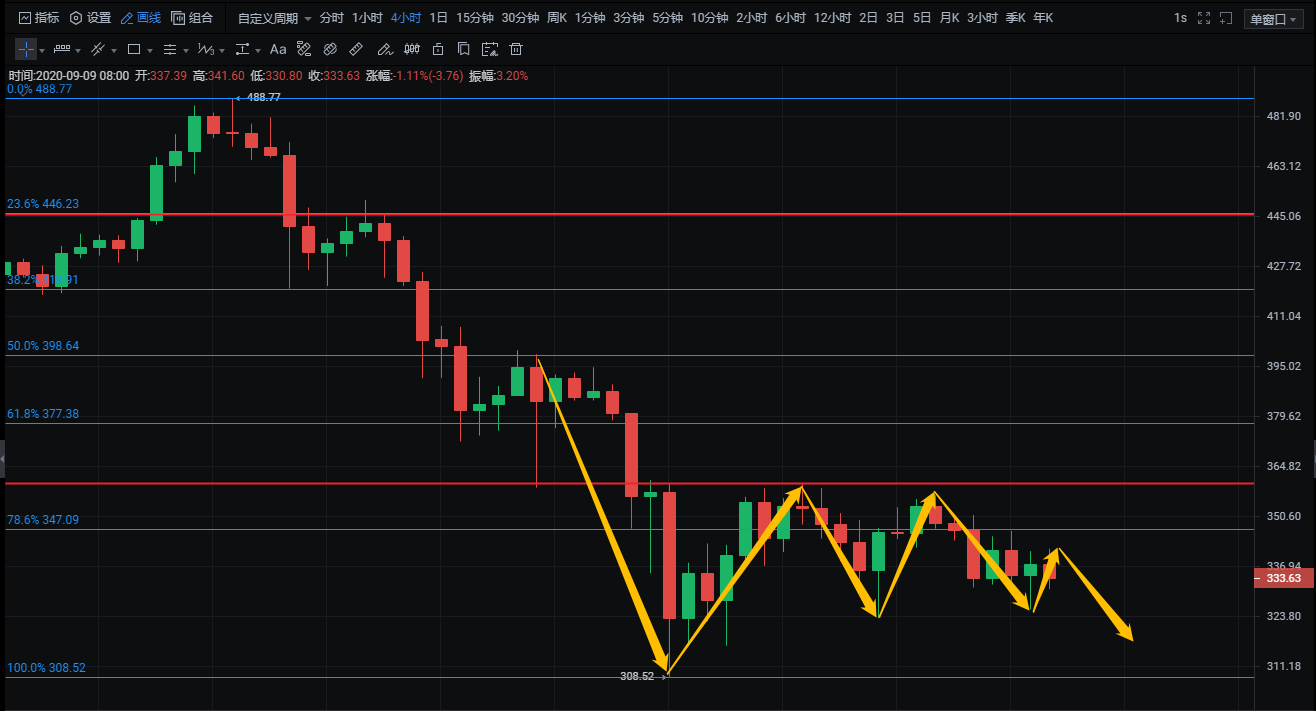Image resolution: width=1316 pixels, height=711 pixels.
Task: Select the crosshair cursor tool
Action: click(x=26, y=49)
